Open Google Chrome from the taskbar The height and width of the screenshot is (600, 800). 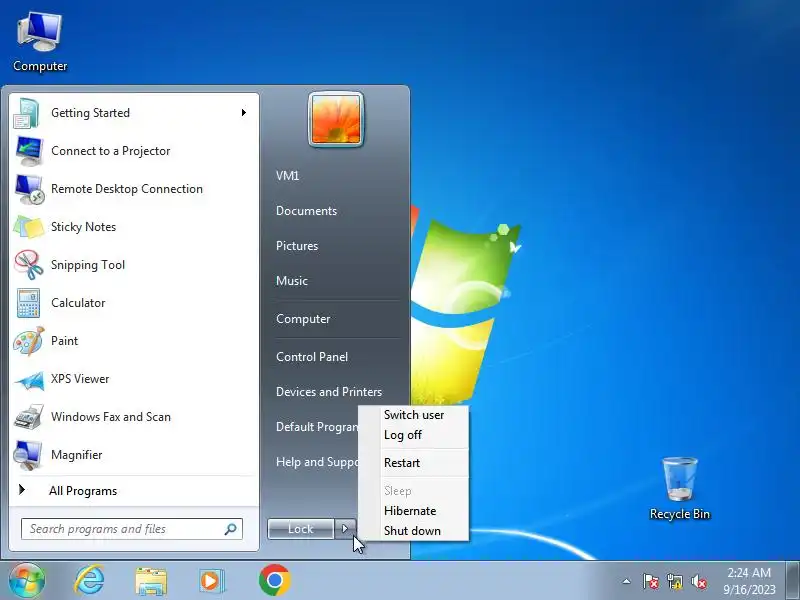274,580
